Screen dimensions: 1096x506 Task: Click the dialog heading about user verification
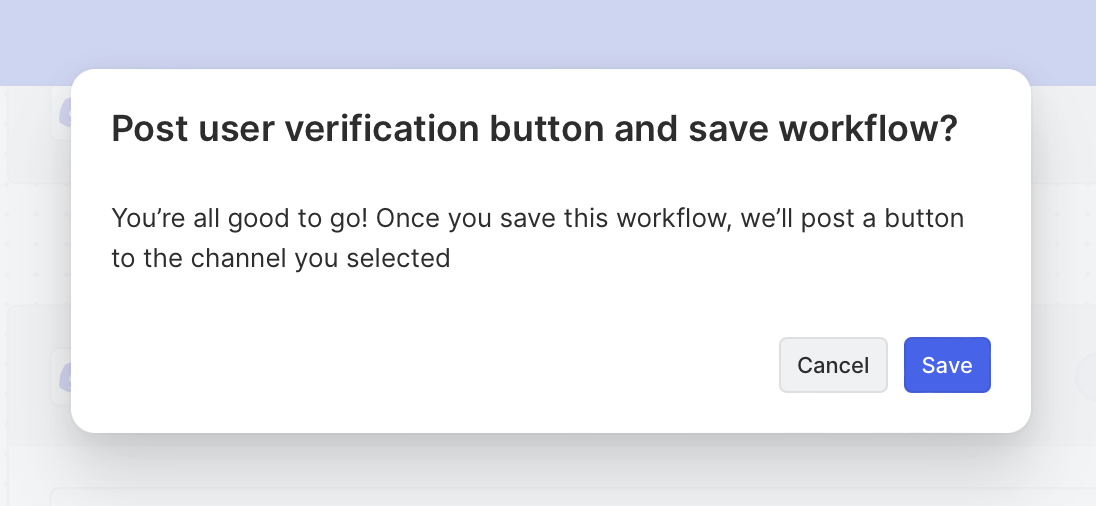click(534, 130)
